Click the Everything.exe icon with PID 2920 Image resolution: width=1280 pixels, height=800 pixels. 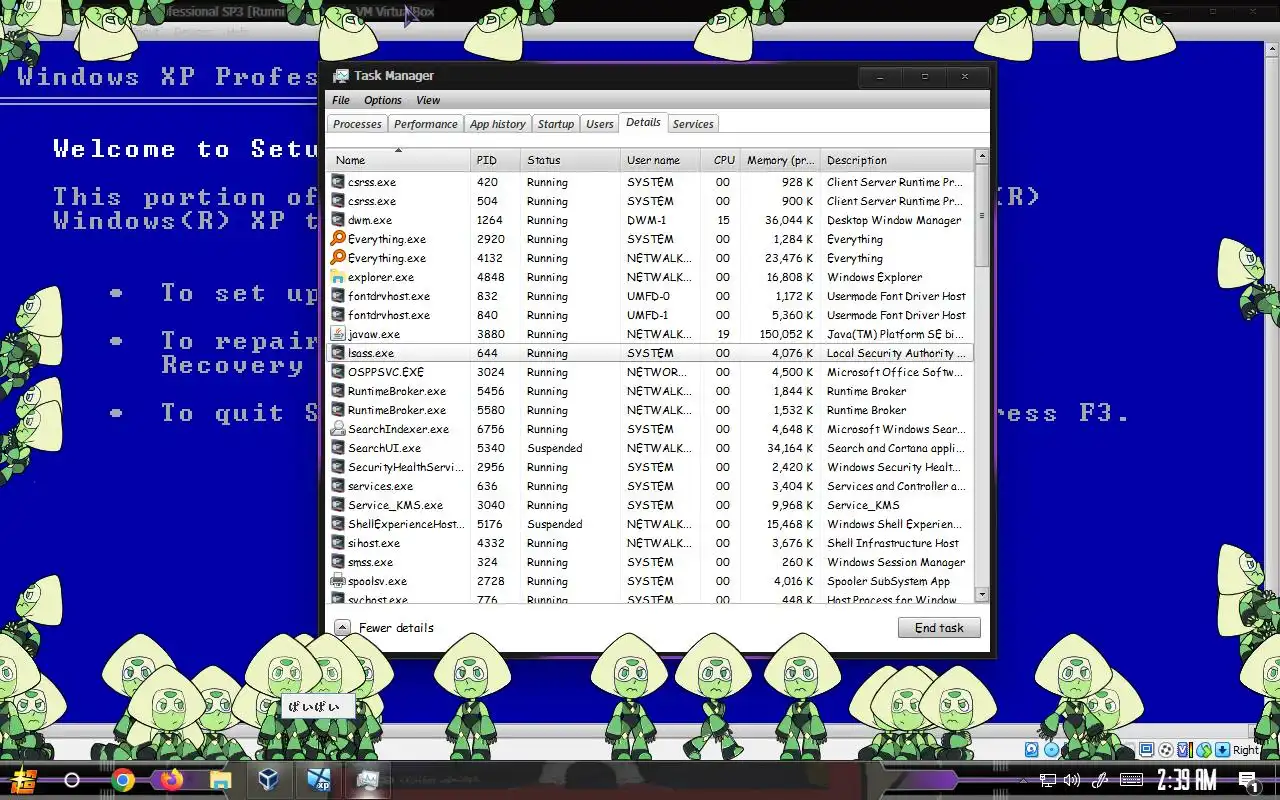pyautogui.click(x=338, y=239)
